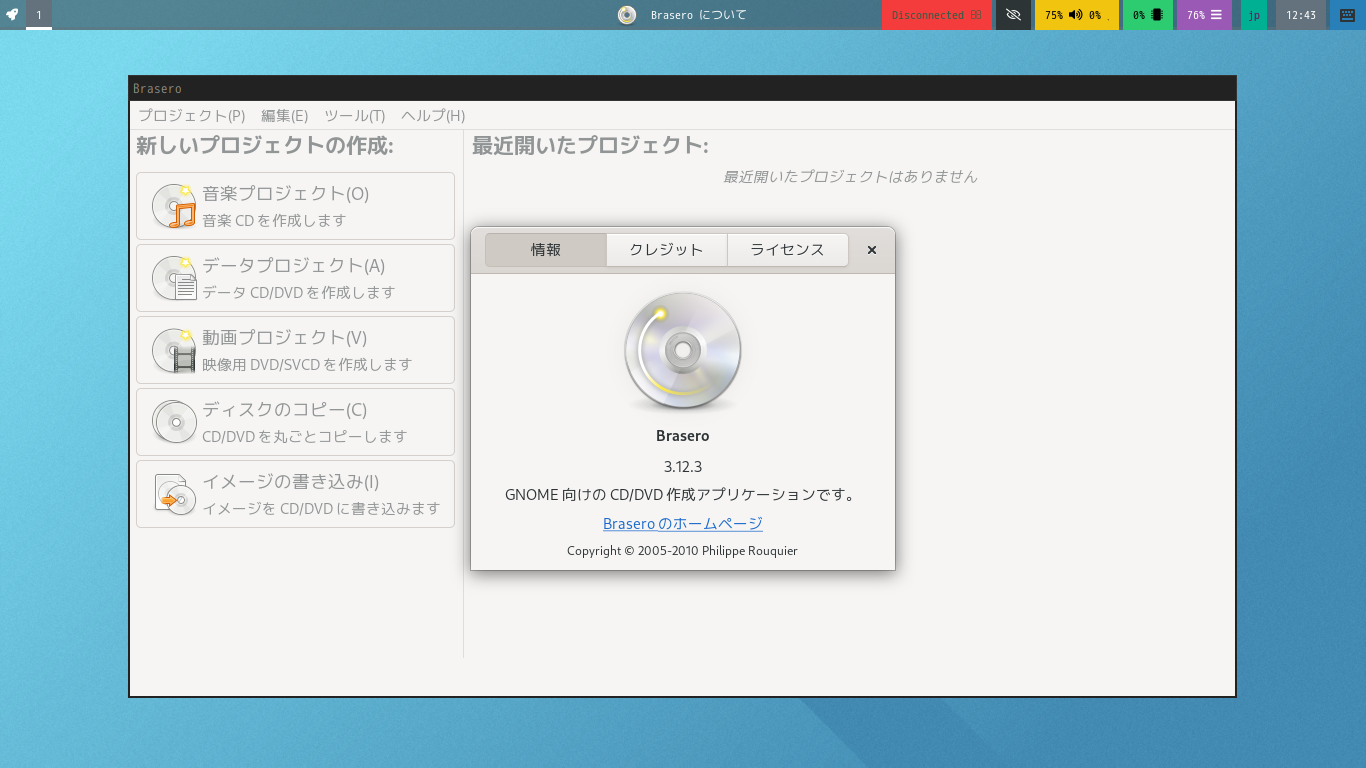This screenshot has height=768, width=1366.
Task: Click the CPU chip indicator in the panel
Action: pyautogui.click(x=1157, y=15)
